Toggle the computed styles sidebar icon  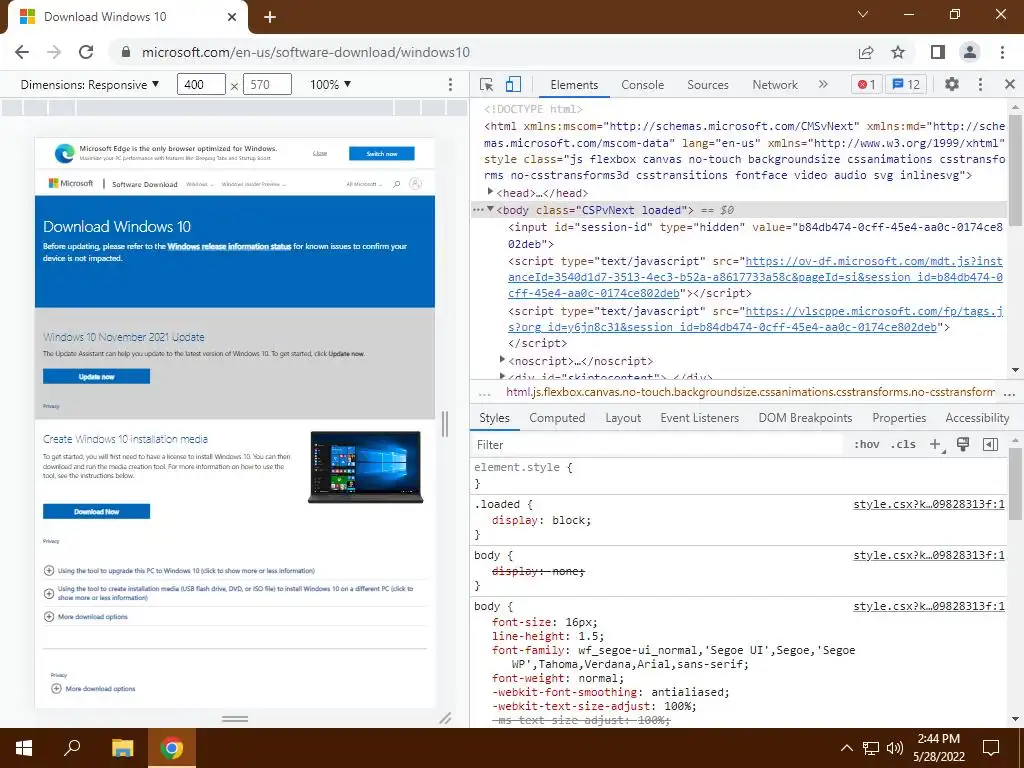990,445
